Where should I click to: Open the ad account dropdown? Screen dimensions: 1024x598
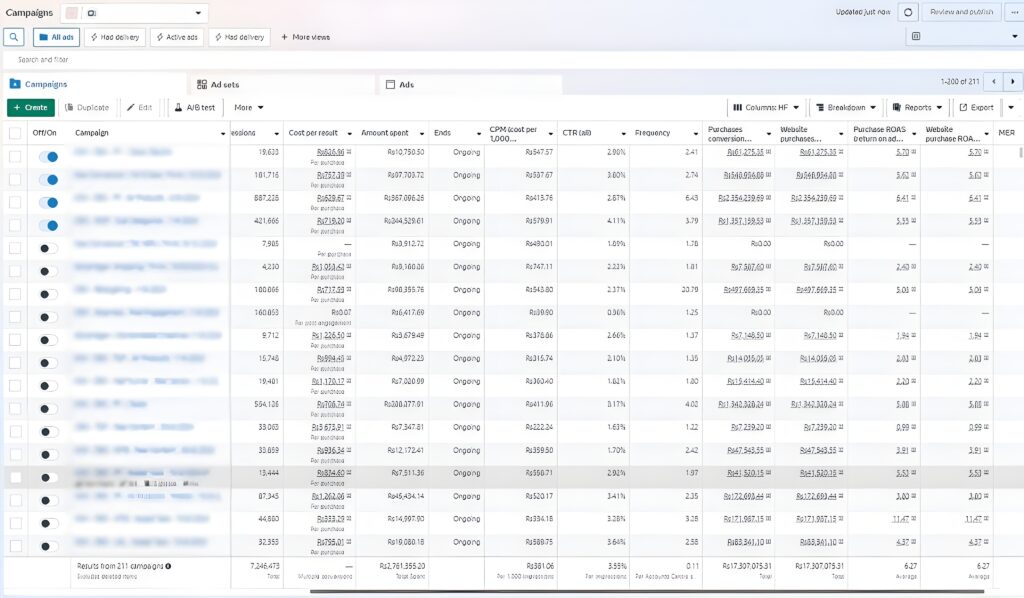135,12
